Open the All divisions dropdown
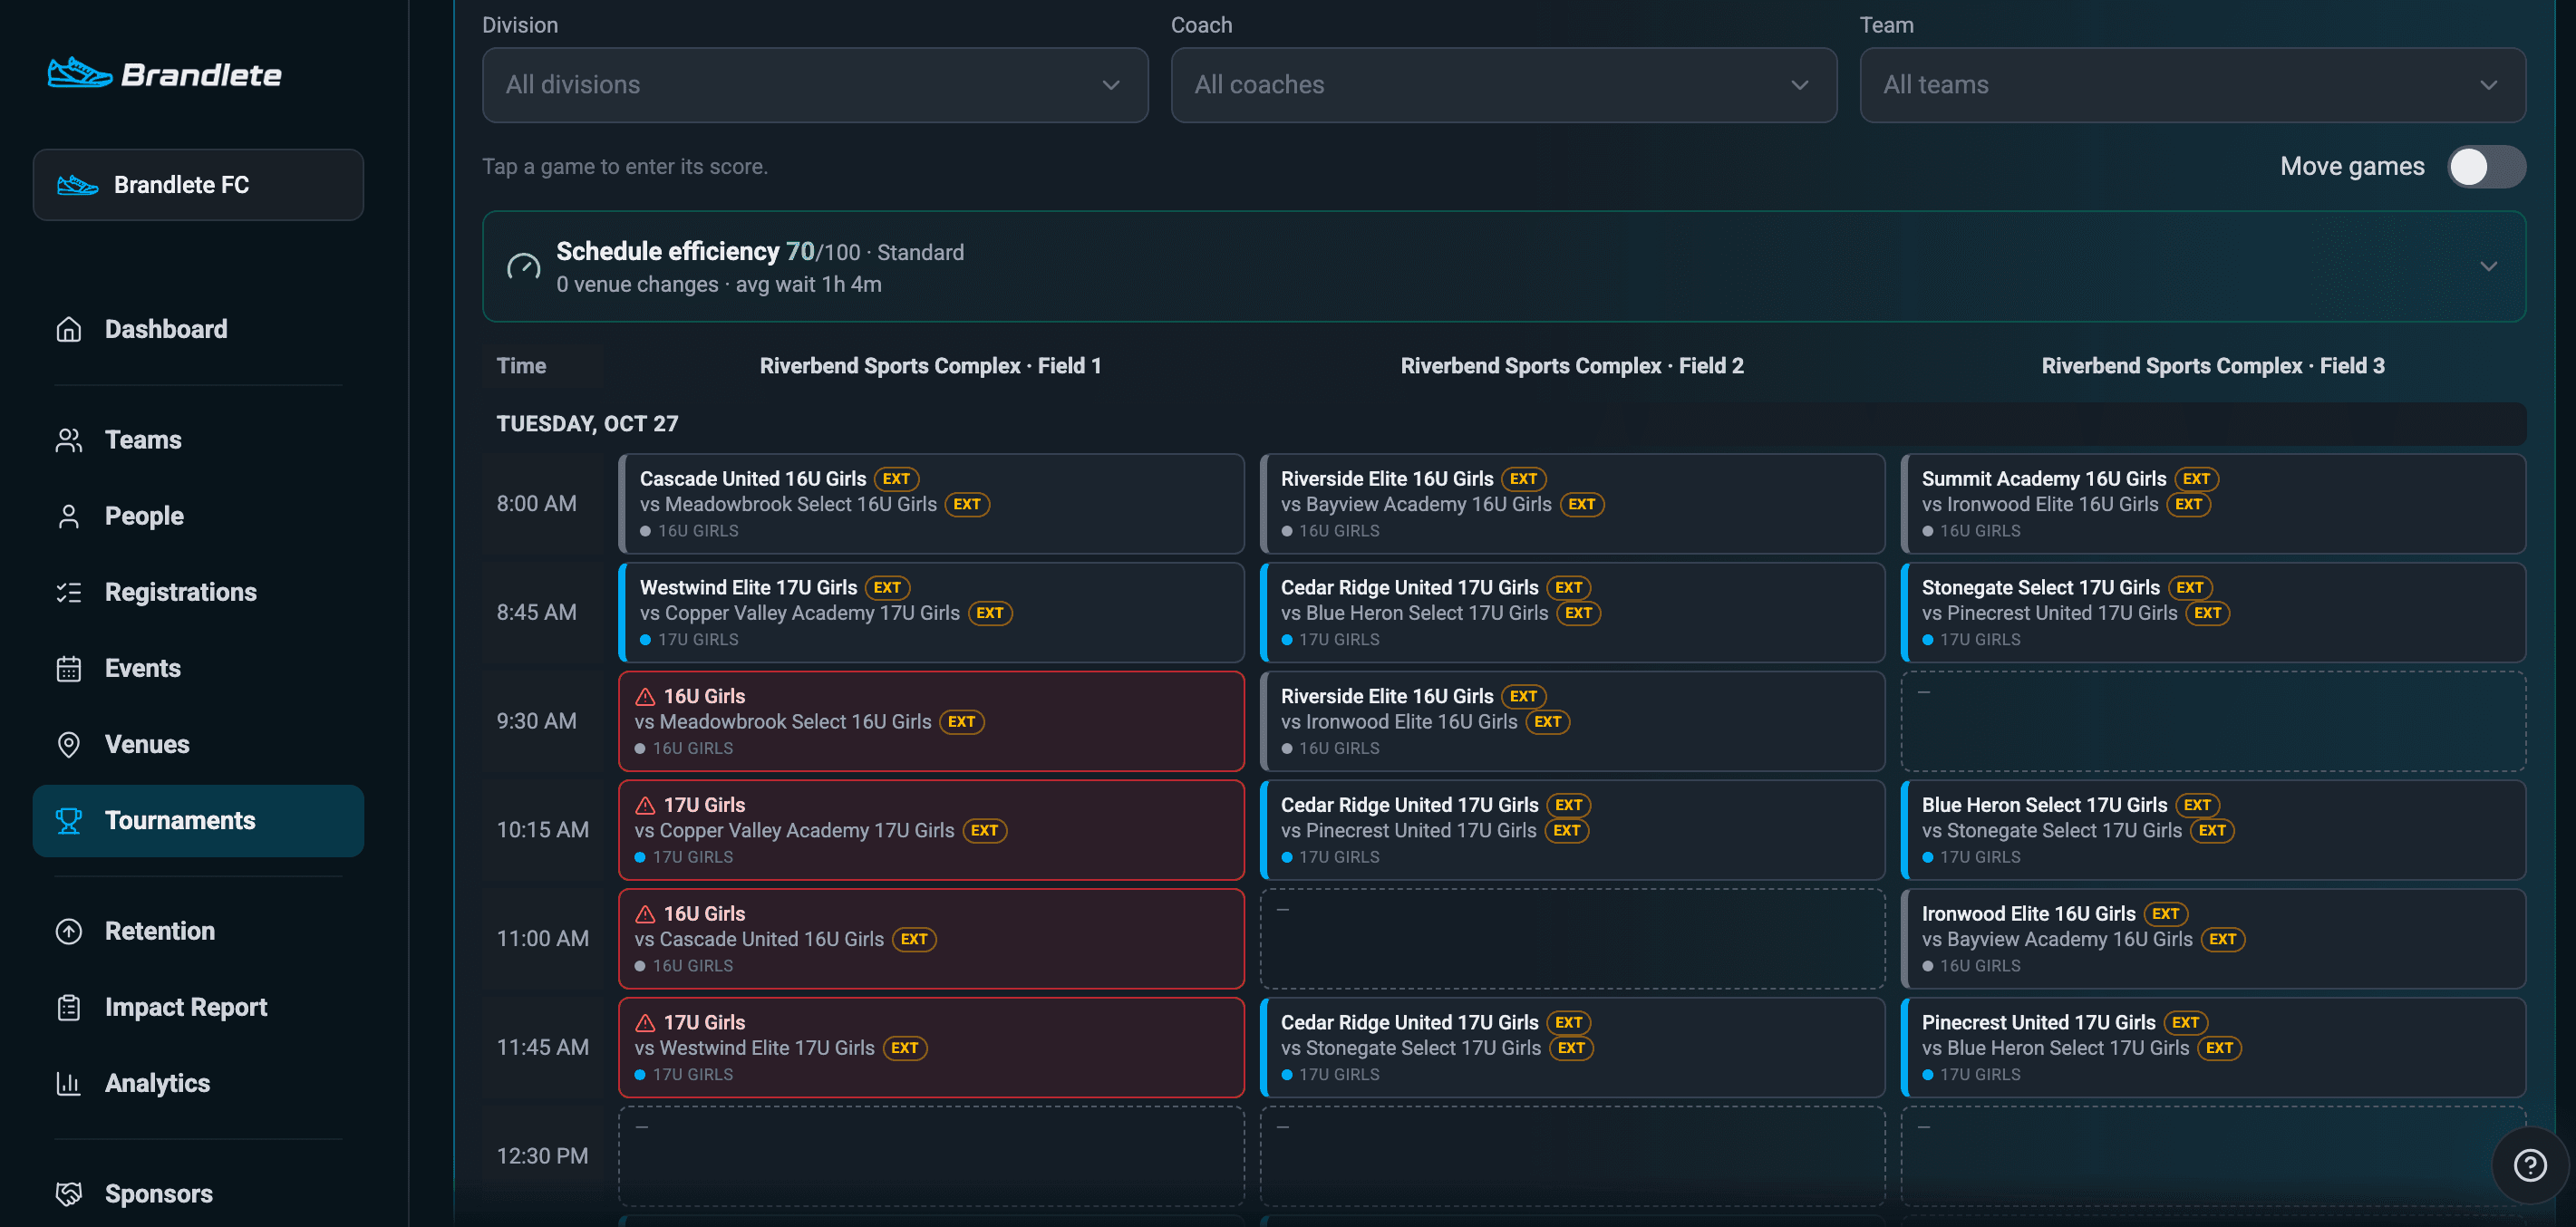2576x1227 pixels. pyautogui.click(x=814, y=85)
